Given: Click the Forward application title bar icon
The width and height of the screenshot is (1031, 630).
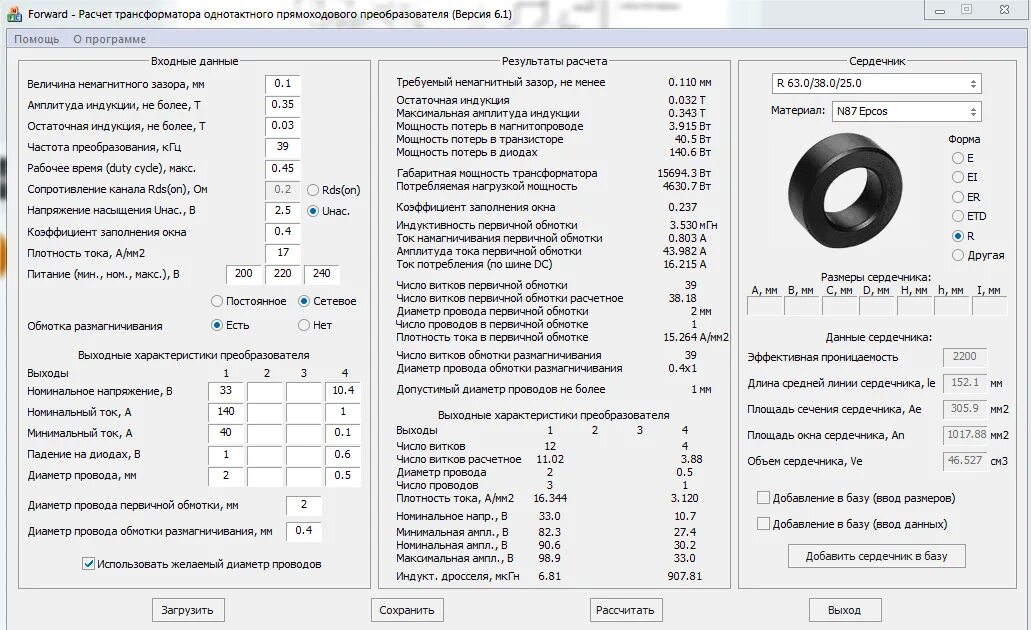Looking at the screenshot, I should point(15,13).
